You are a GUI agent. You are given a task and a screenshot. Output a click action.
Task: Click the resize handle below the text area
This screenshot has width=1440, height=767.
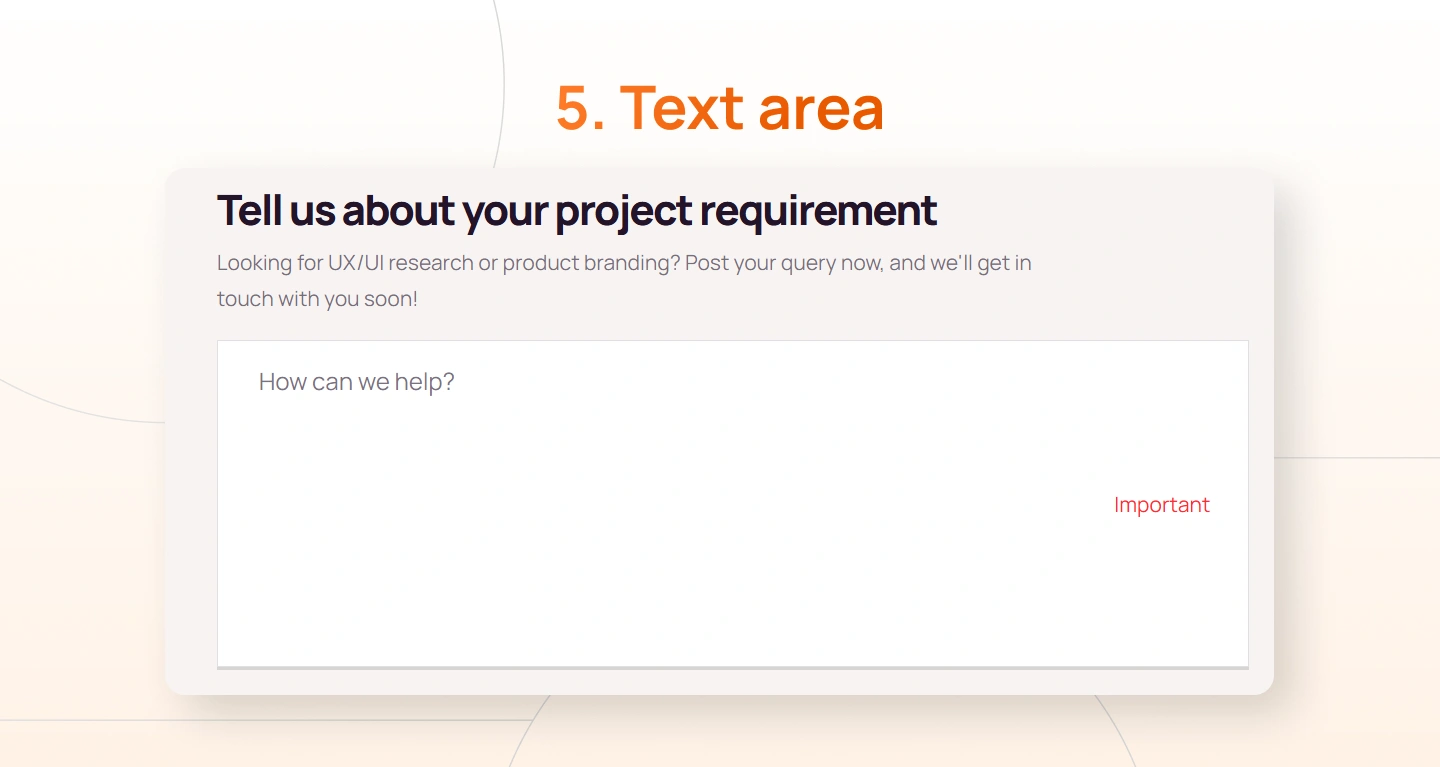point(732,664)
